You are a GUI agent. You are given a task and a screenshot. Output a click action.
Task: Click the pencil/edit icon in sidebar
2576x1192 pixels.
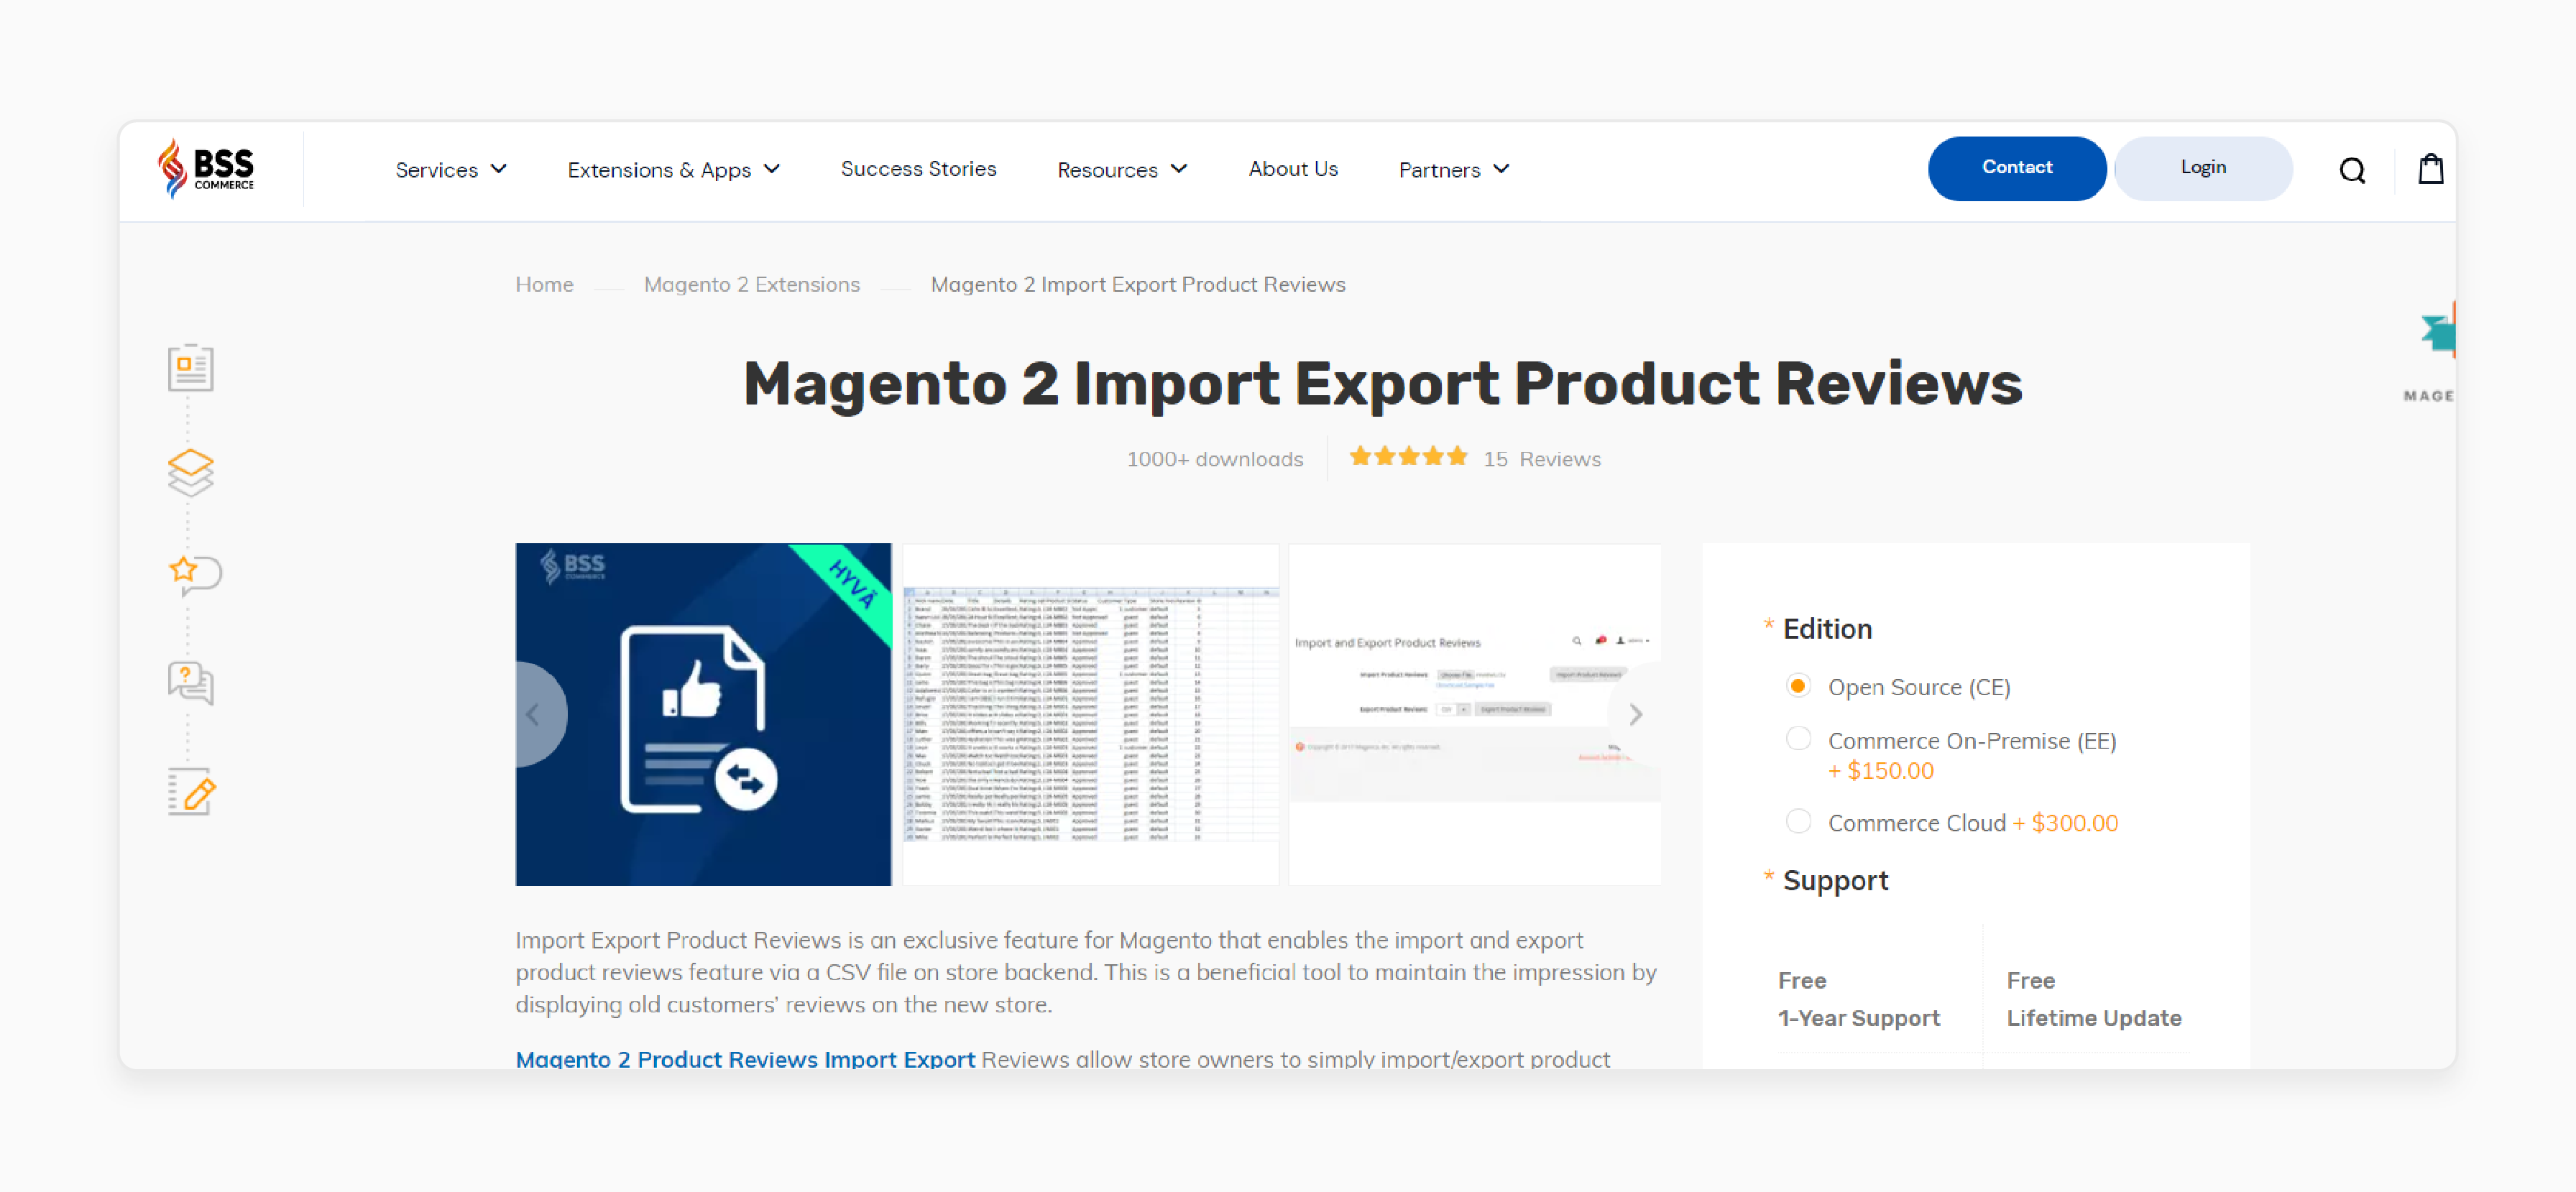tap(192, 793)
